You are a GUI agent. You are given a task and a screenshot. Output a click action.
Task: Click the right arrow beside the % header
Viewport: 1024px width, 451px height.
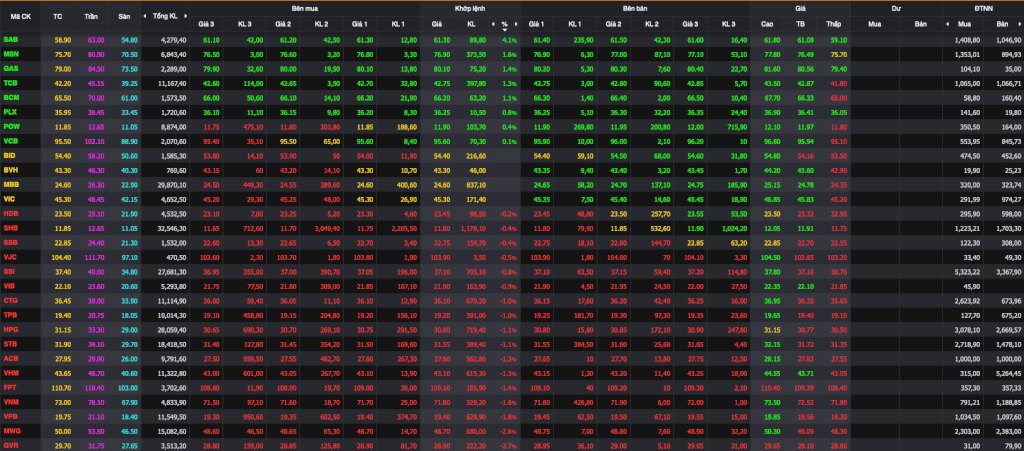click(516, 24)
